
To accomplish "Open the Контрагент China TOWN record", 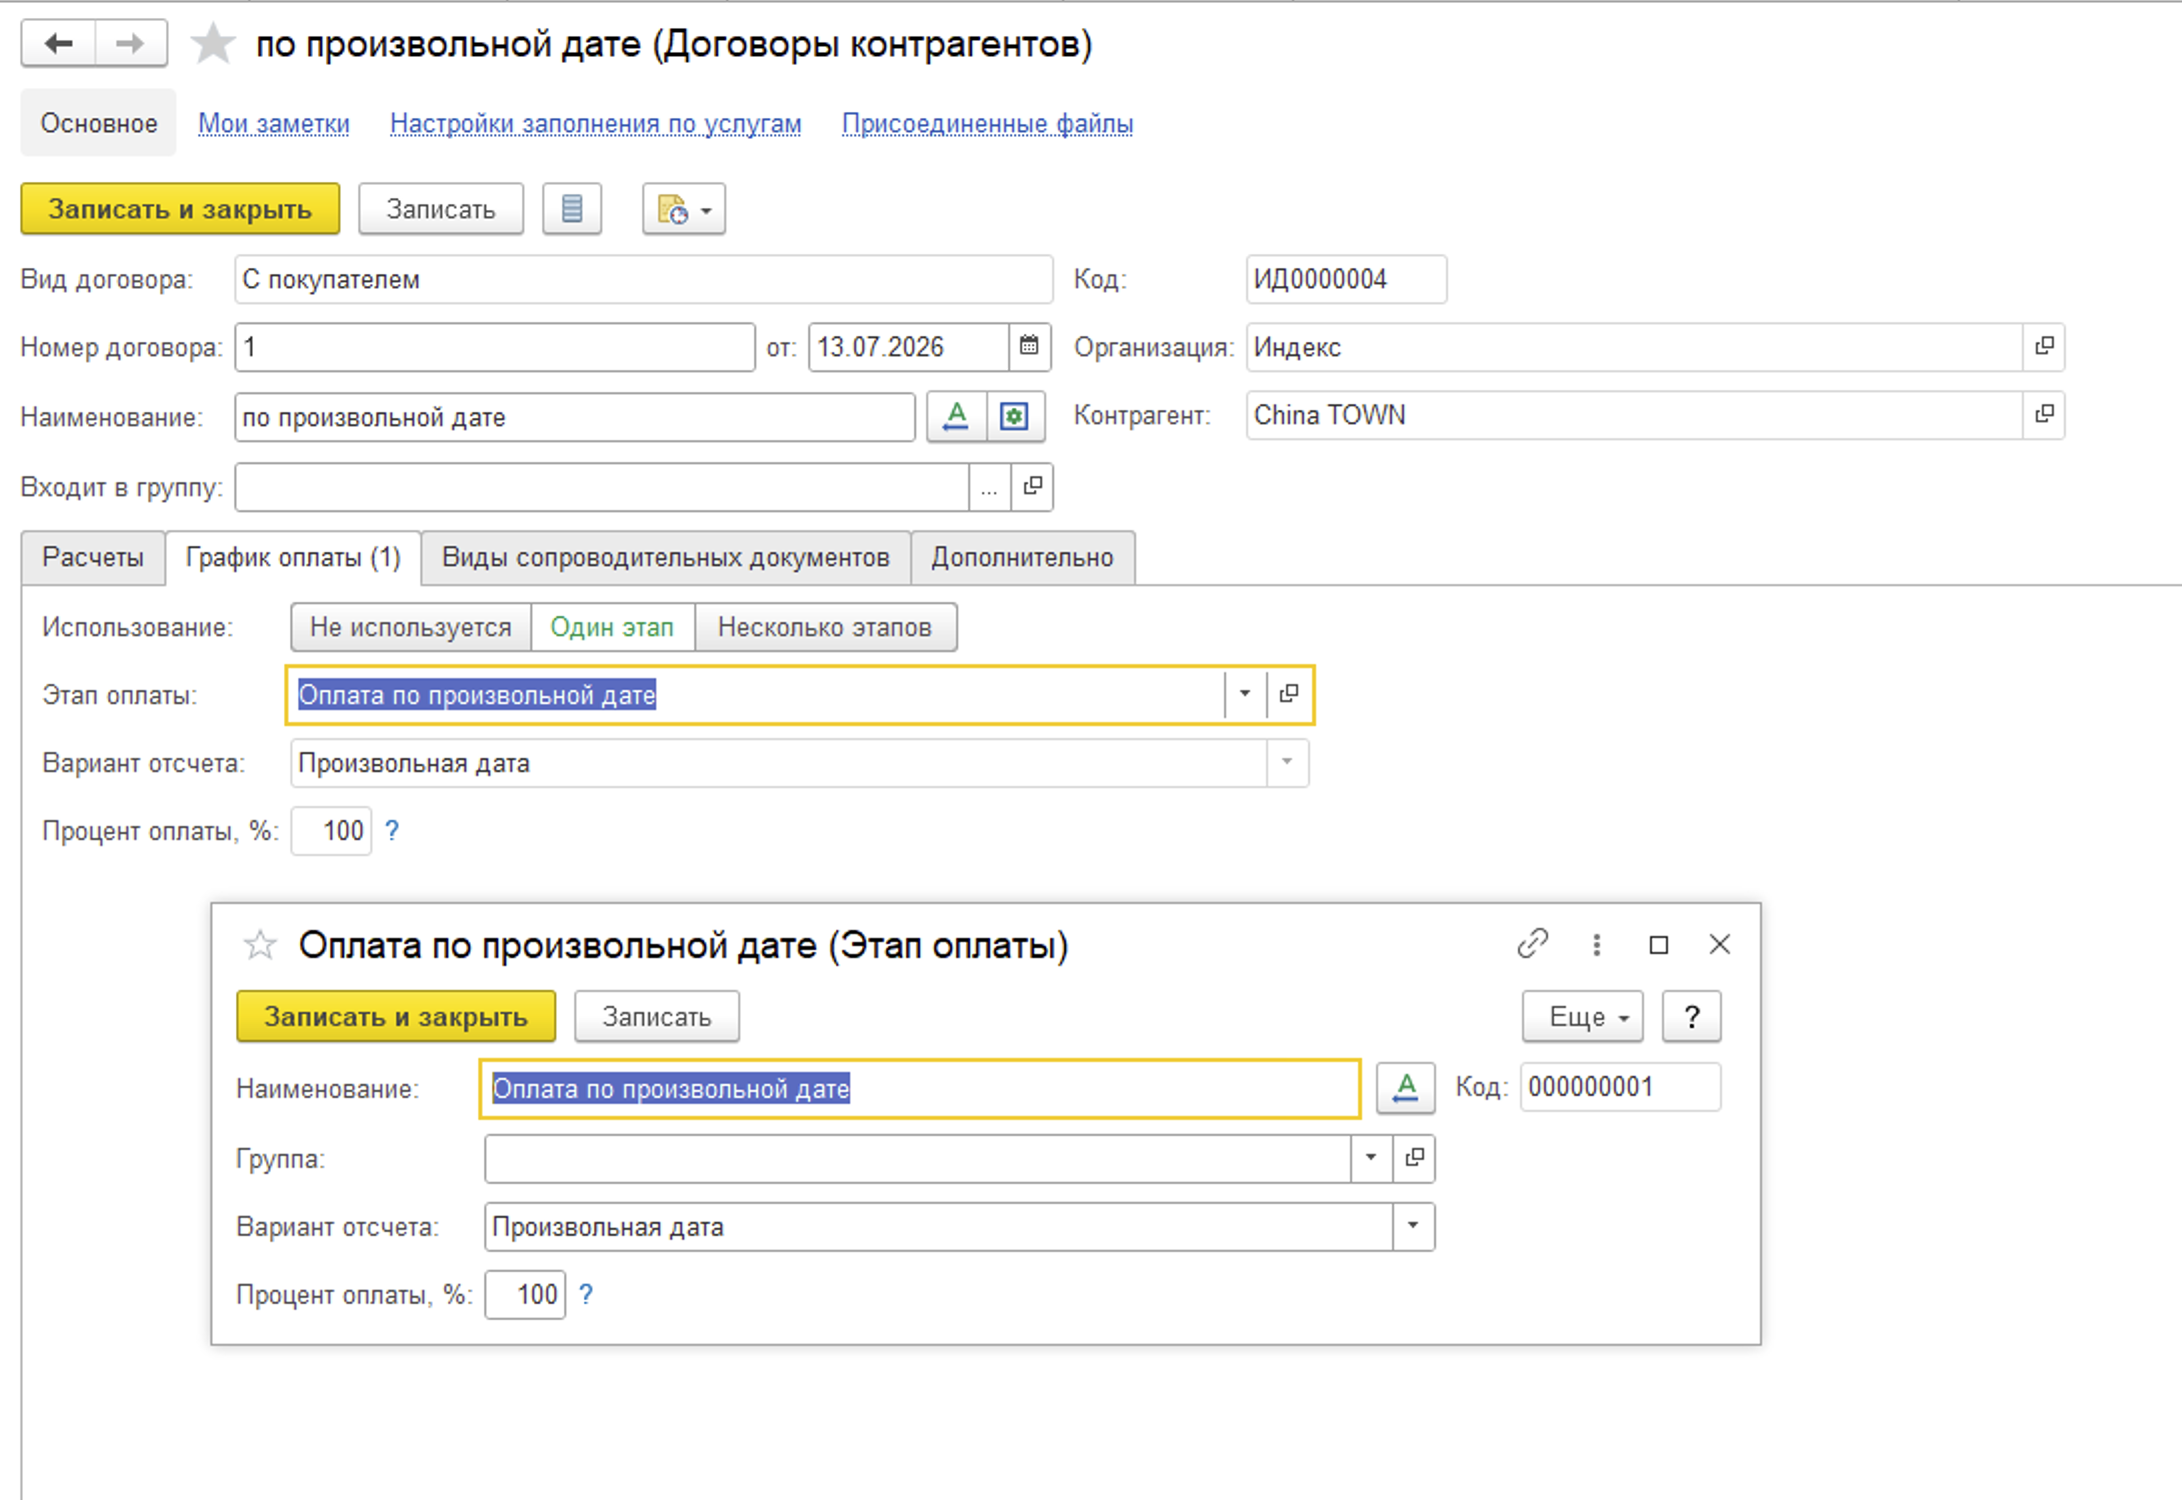I will coord(2044,414).
